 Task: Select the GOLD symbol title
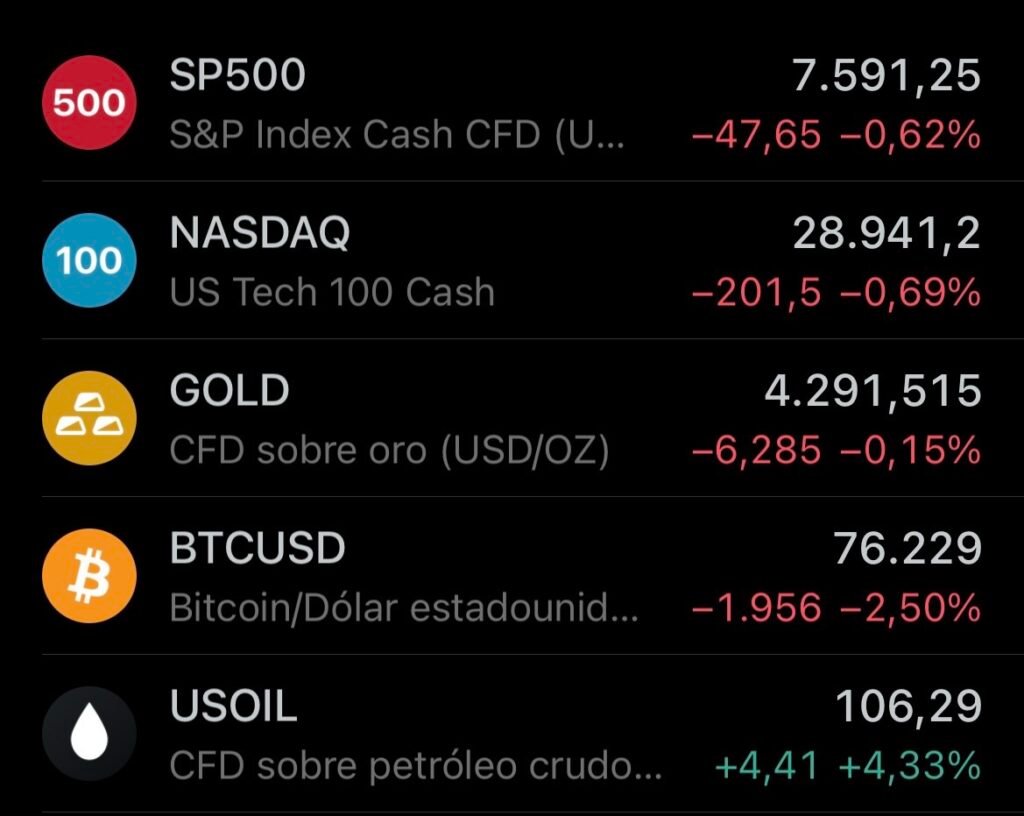229,390
